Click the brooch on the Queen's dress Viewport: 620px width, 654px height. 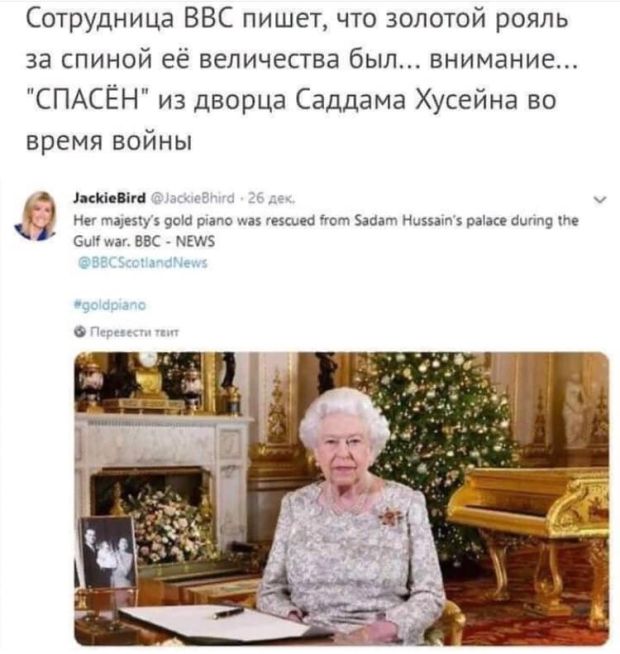point(390,516)
